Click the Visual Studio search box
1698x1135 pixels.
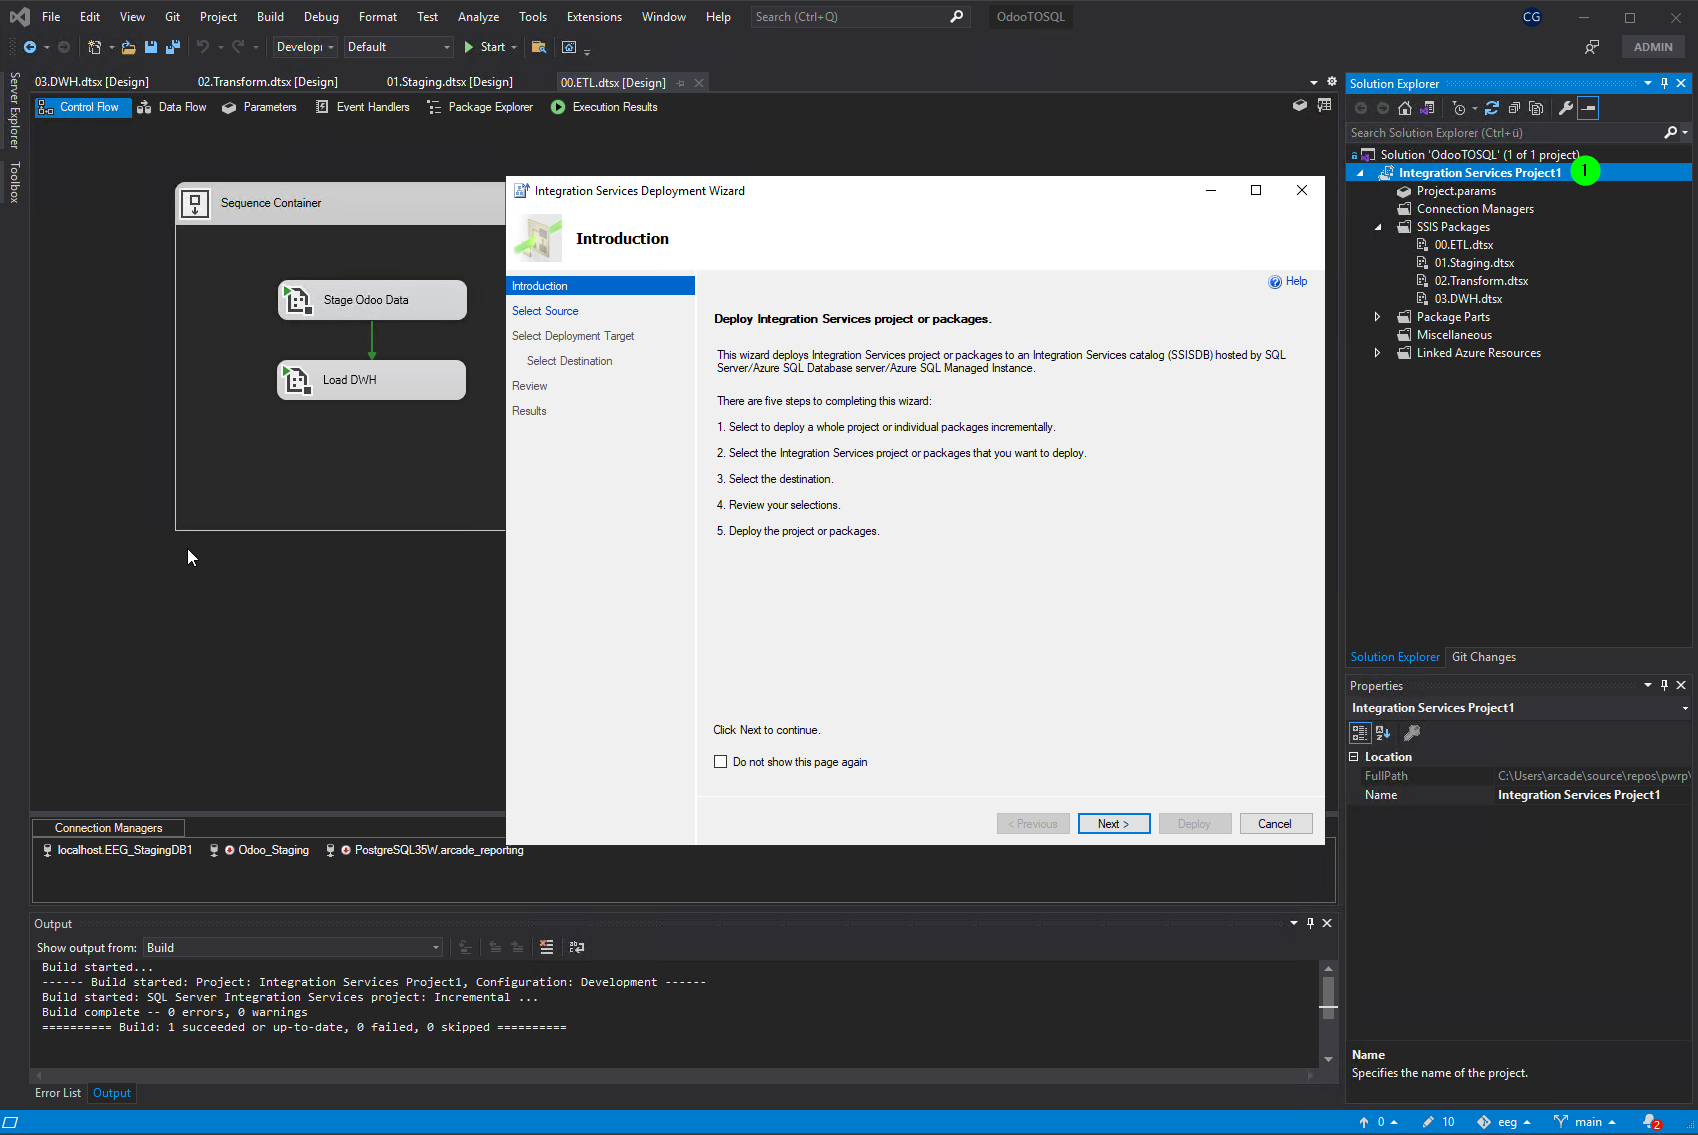[x=859, y=17]
